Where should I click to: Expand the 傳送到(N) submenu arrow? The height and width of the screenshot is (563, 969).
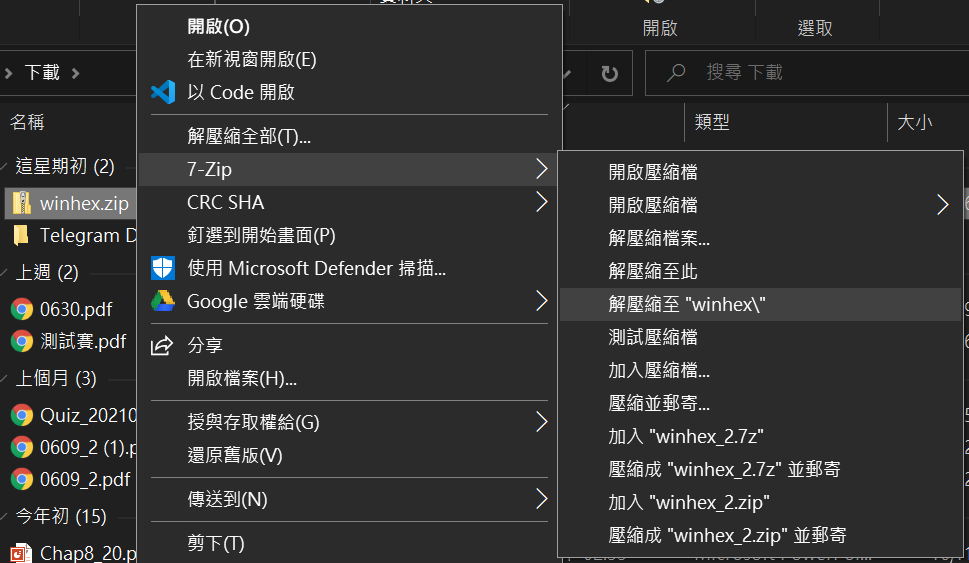541,499
